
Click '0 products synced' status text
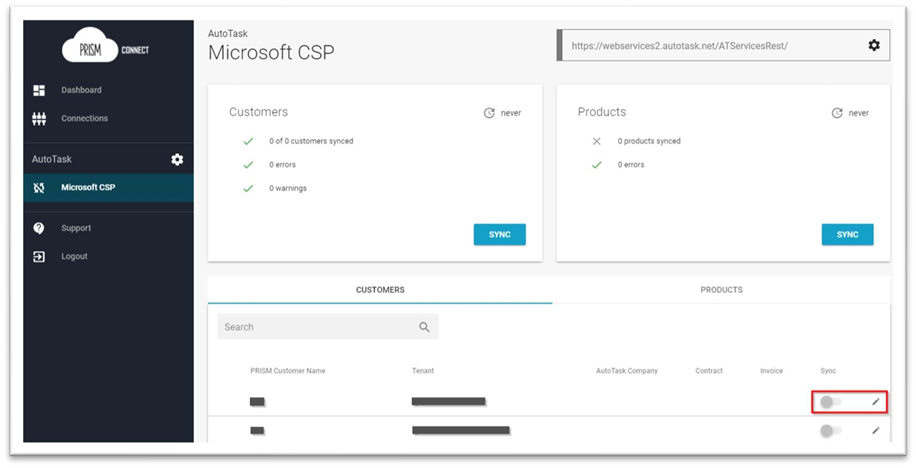pos(649,141)
